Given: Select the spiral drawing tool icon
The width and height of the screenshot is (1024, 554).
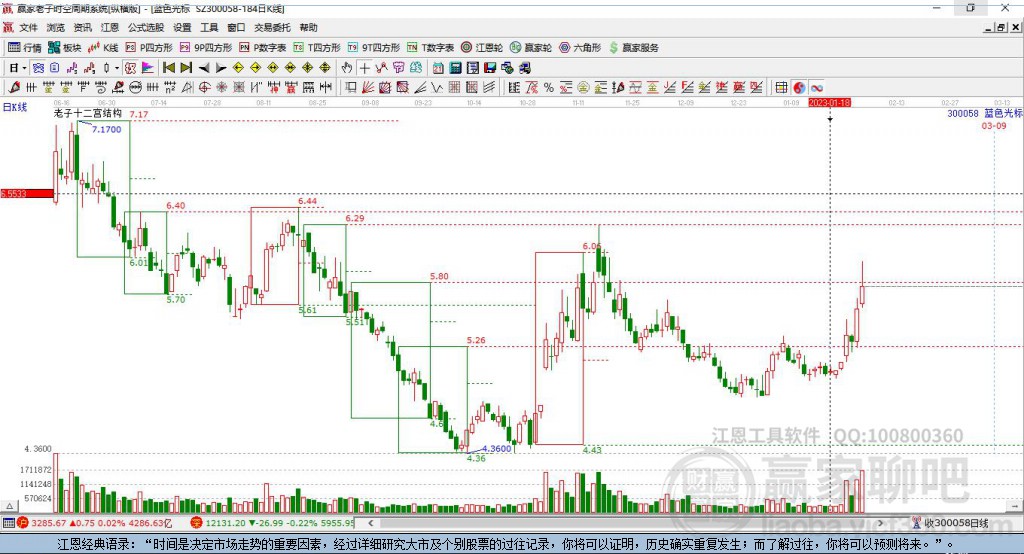Looking at the screenshot, I should tap(101, 88).
